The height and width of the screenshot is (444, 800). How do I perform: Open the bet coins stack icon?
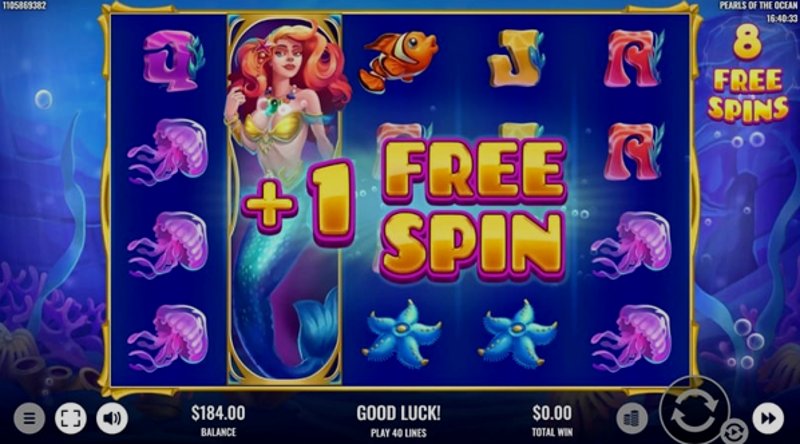click(632, 418)
